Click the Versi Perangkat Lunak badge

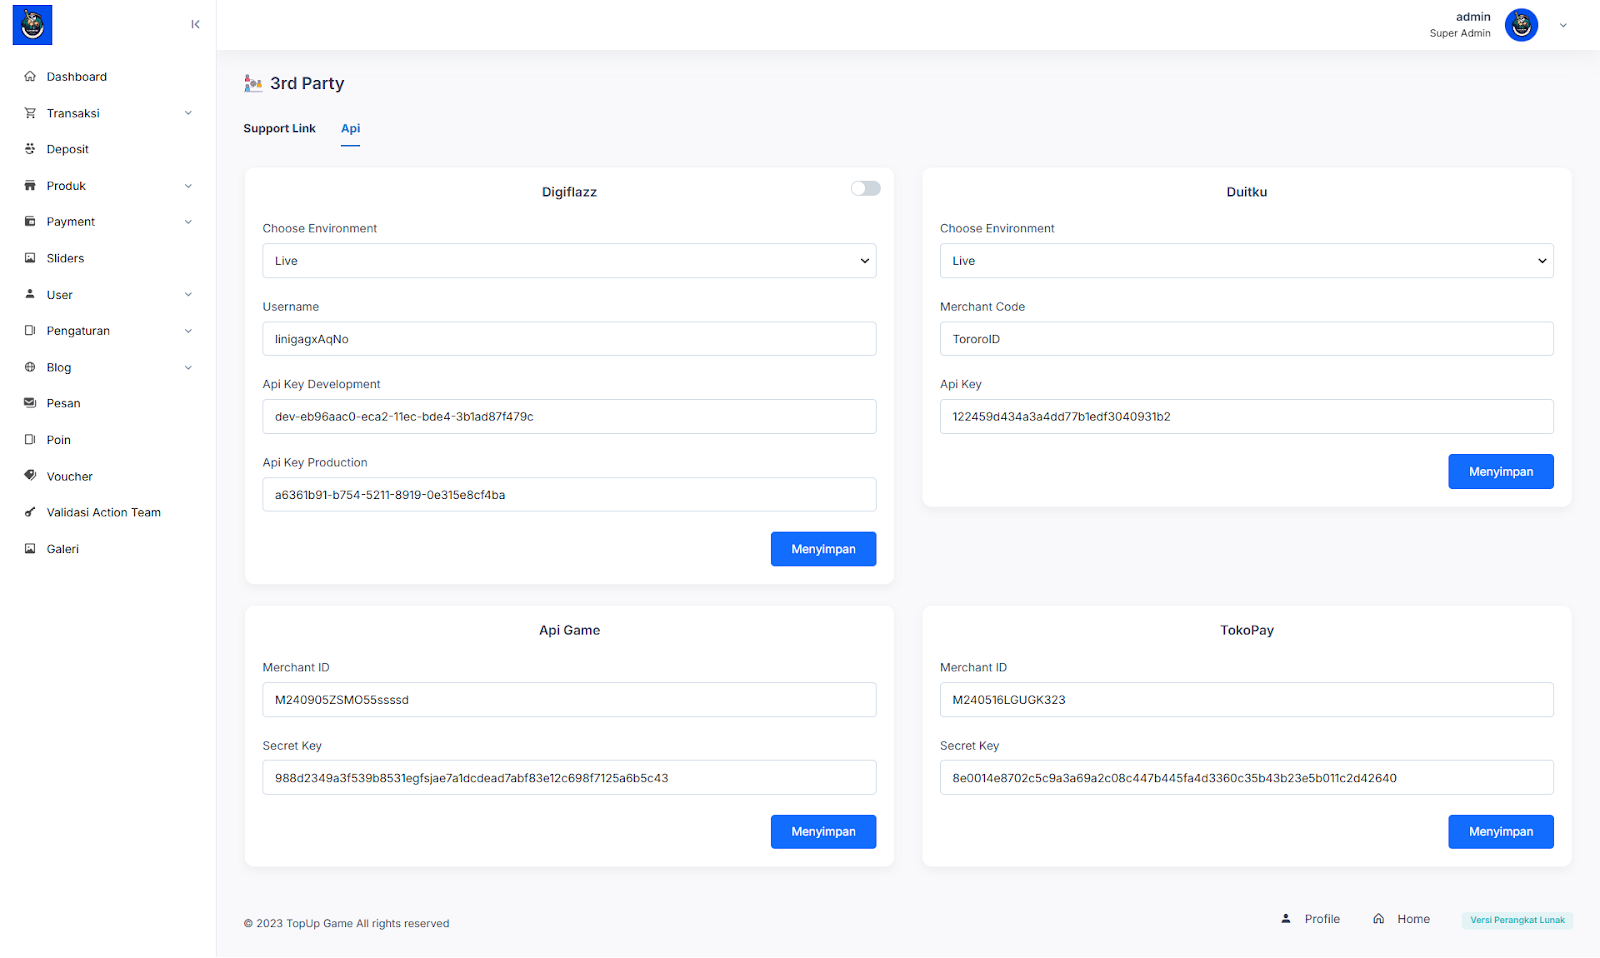1517,920
